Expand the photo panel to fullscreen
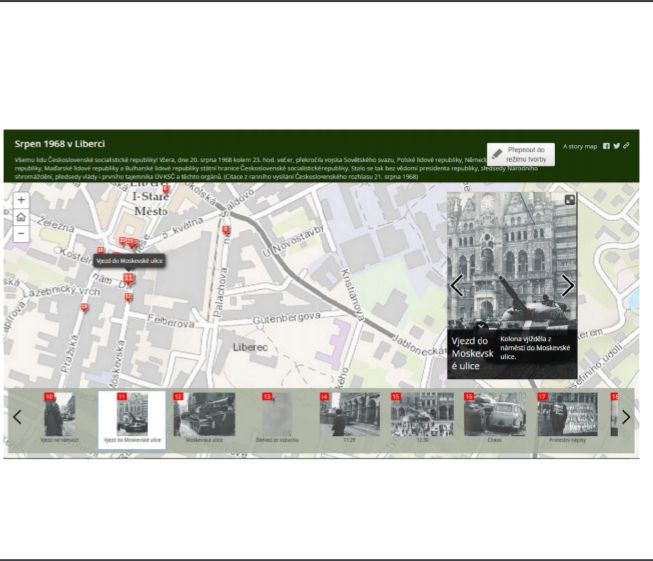Screen dimensions: 653x561 point(570,200)
